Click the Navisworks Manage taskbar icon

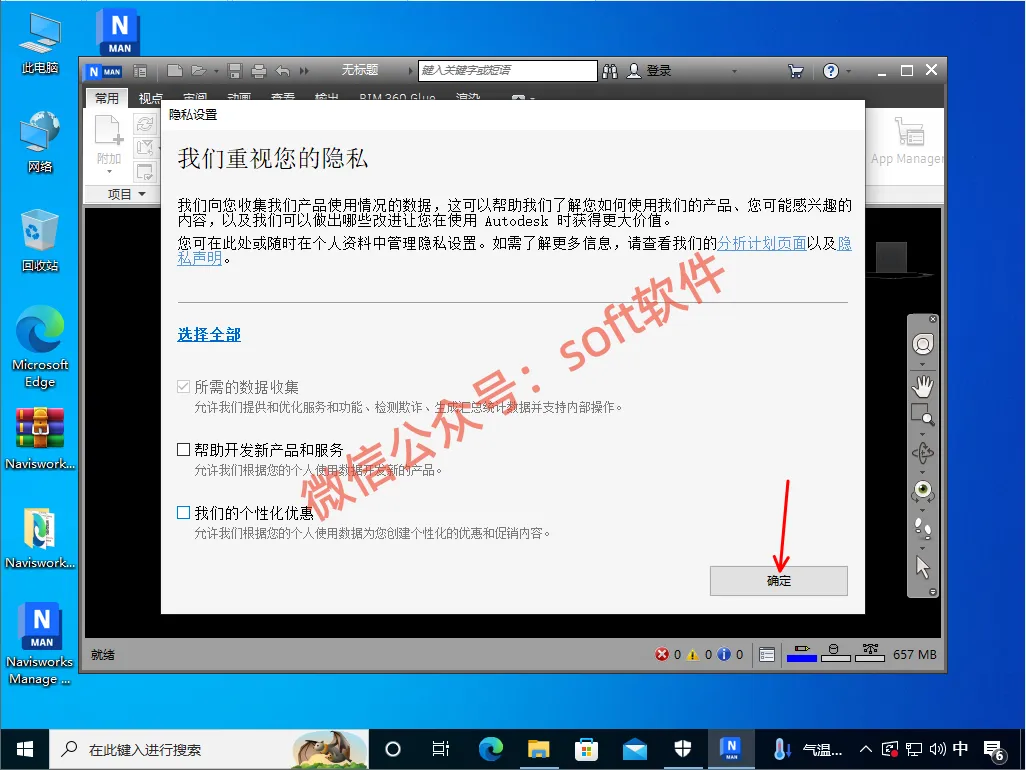[x=731, y=749]
